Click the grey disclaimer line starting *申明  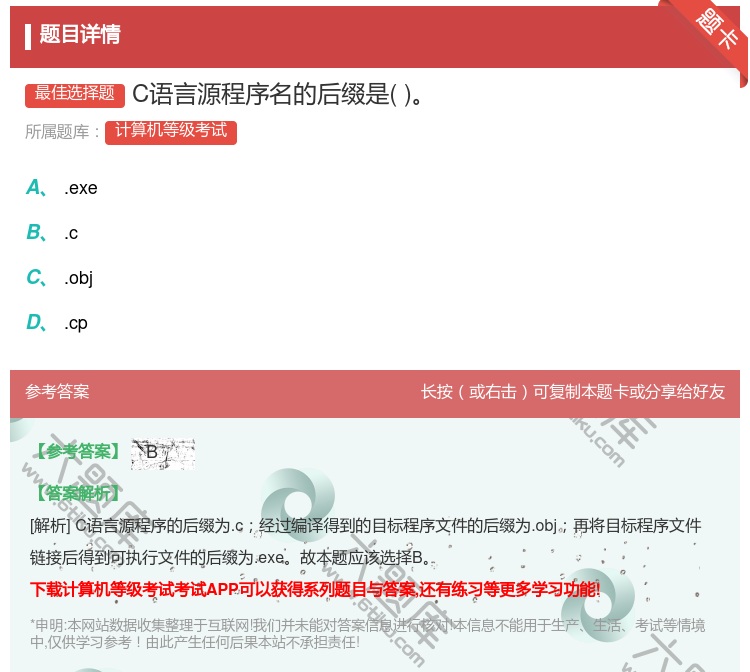point(367,625)
